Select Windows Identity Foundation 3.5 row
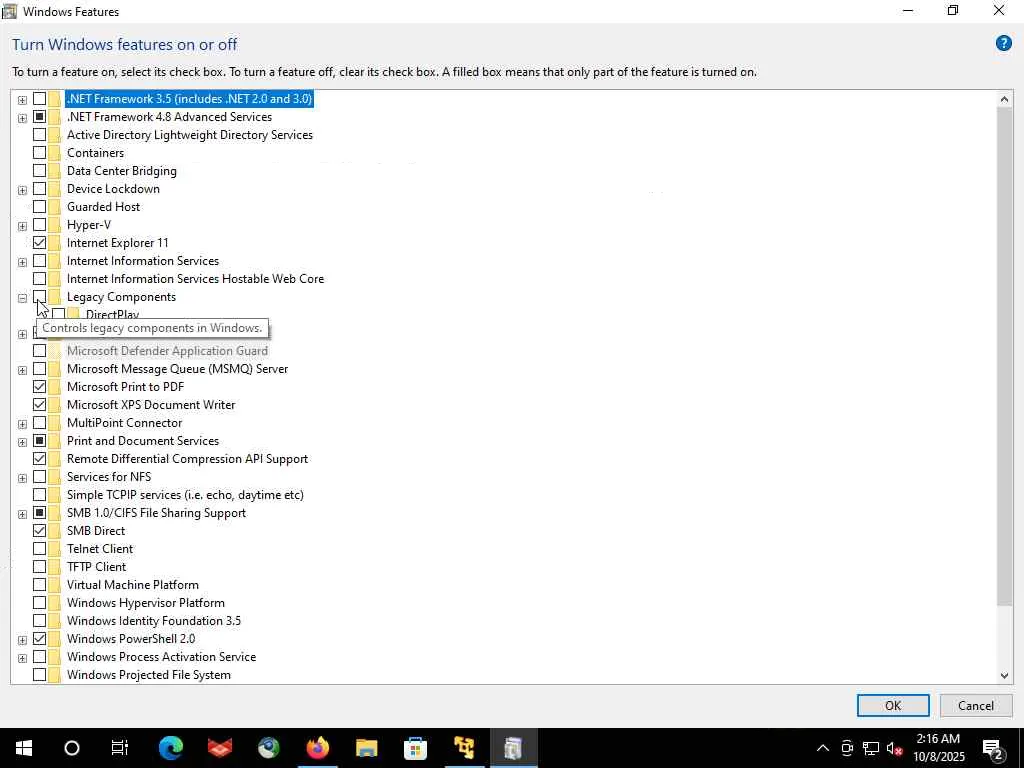1024x768 pixels. coord(153,620)
